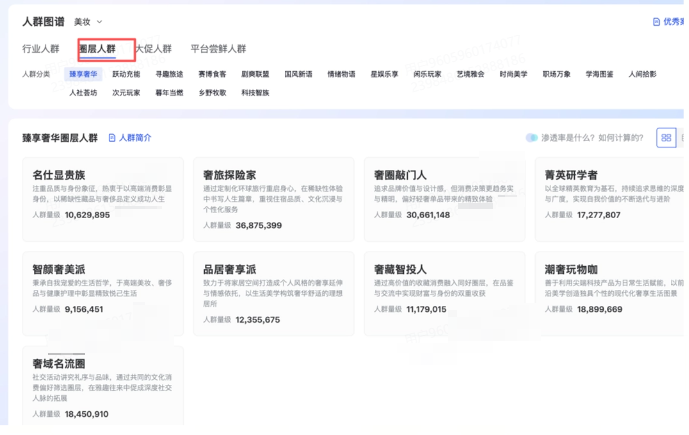Open the 奢圈敲门人 audience card
Viewport: 689px width, 435px height.
(x=444, y=199)
